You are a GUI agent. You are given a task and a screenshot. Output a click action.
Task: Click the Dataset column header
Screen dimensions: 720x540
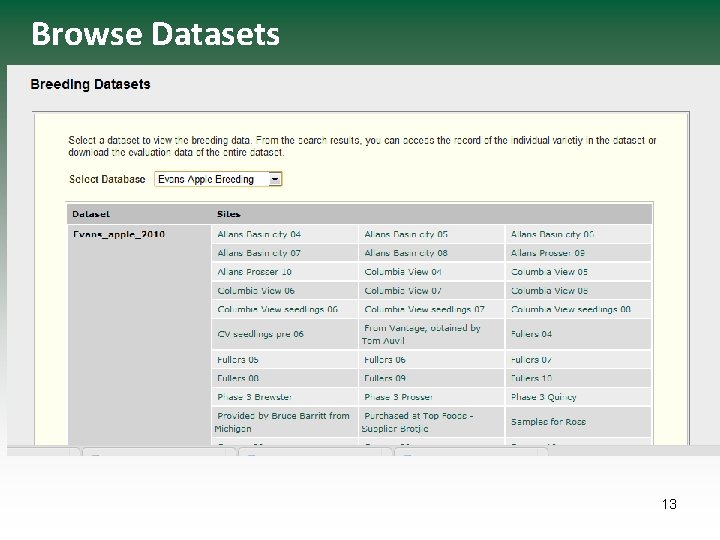coord(91,214)
